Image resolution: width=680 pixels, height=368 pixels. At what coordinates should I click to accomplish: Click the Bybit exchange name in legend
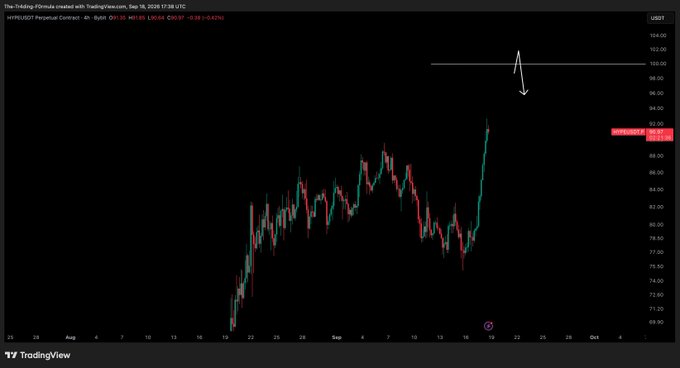(100, 18)
